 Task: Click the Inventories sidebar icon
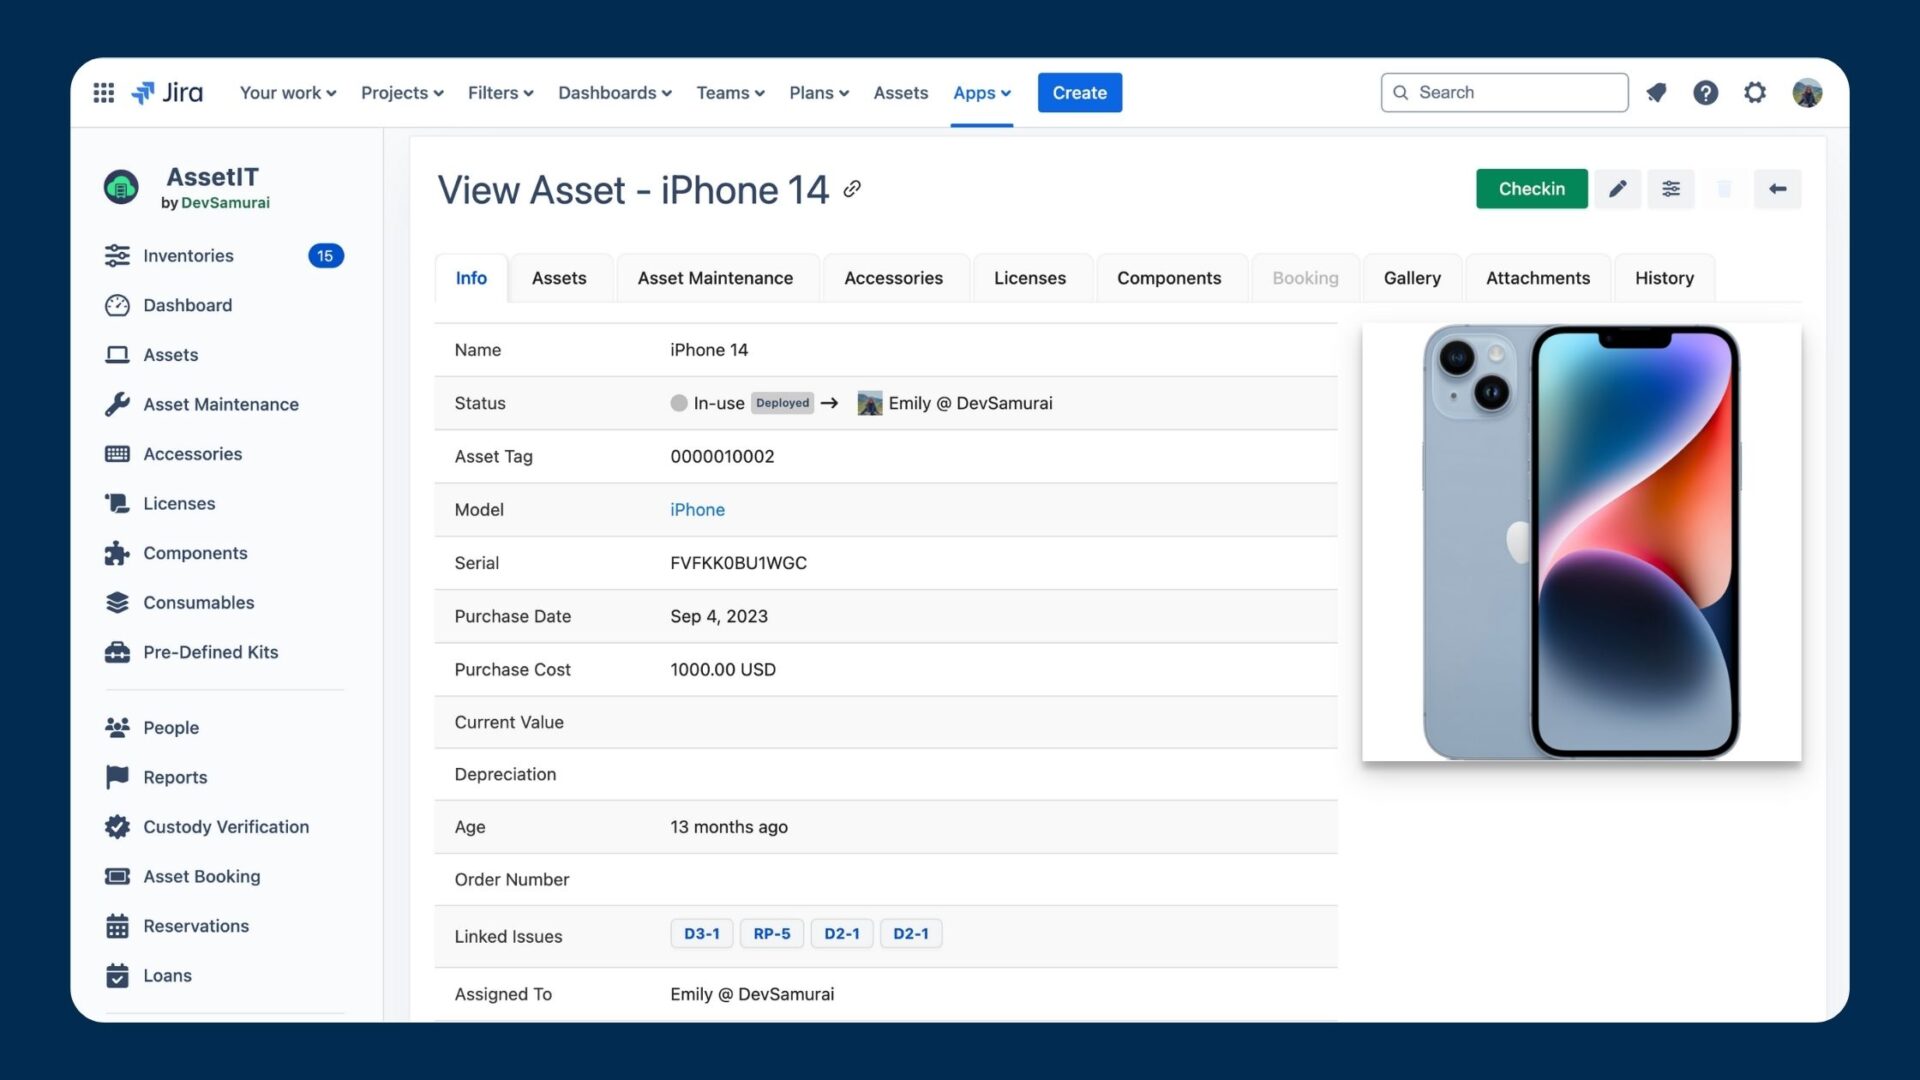117,257
